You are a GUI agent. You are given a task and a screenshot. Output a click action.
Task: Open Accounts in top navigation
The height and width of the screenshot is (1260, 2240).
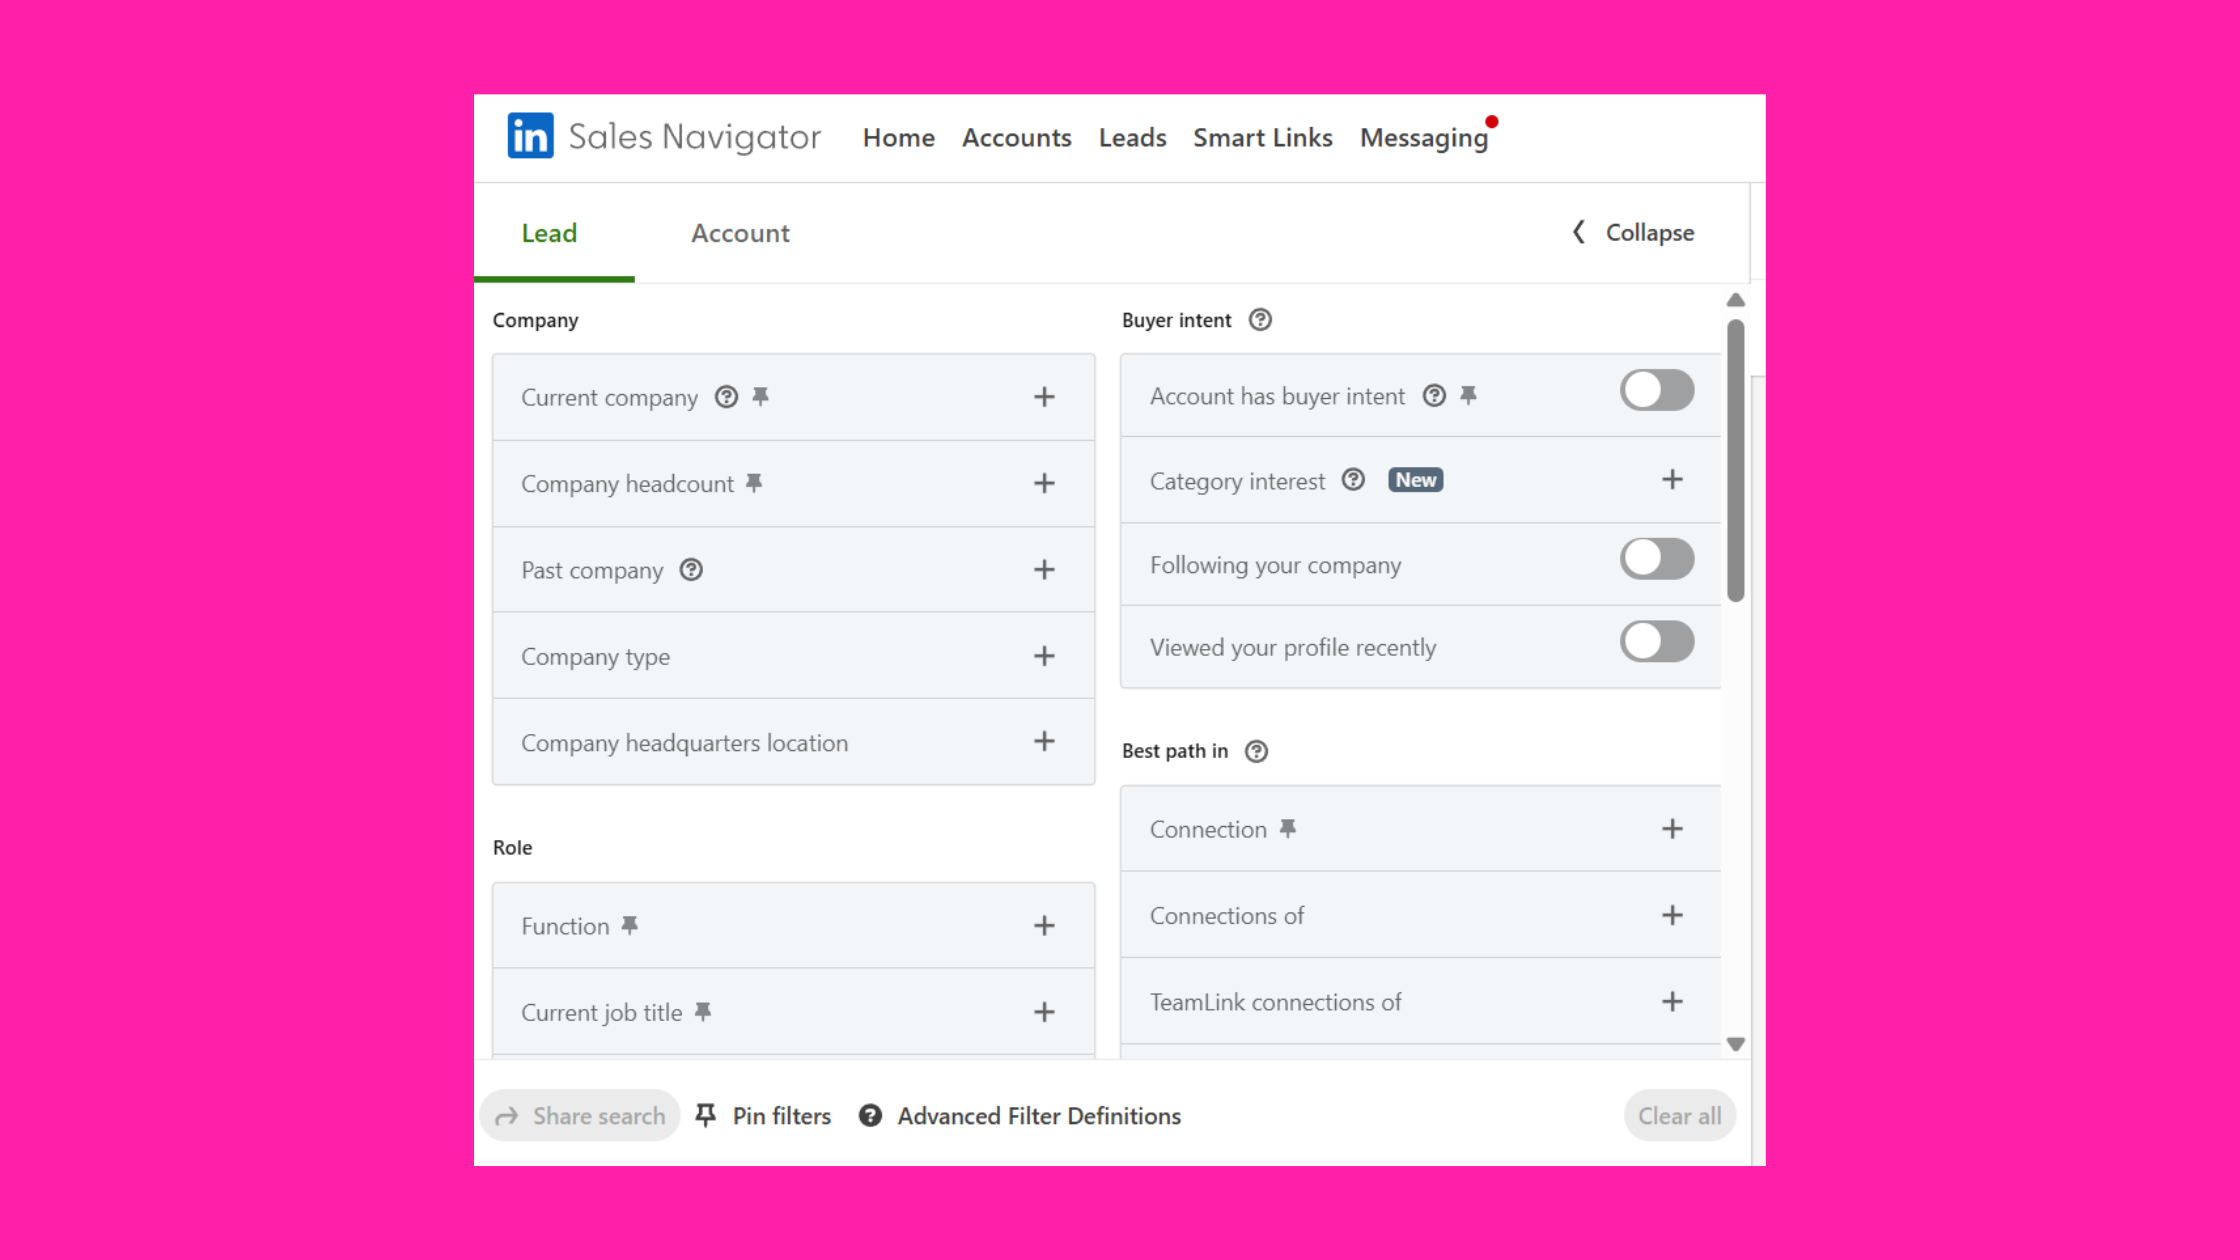[x=1016, y=137]
